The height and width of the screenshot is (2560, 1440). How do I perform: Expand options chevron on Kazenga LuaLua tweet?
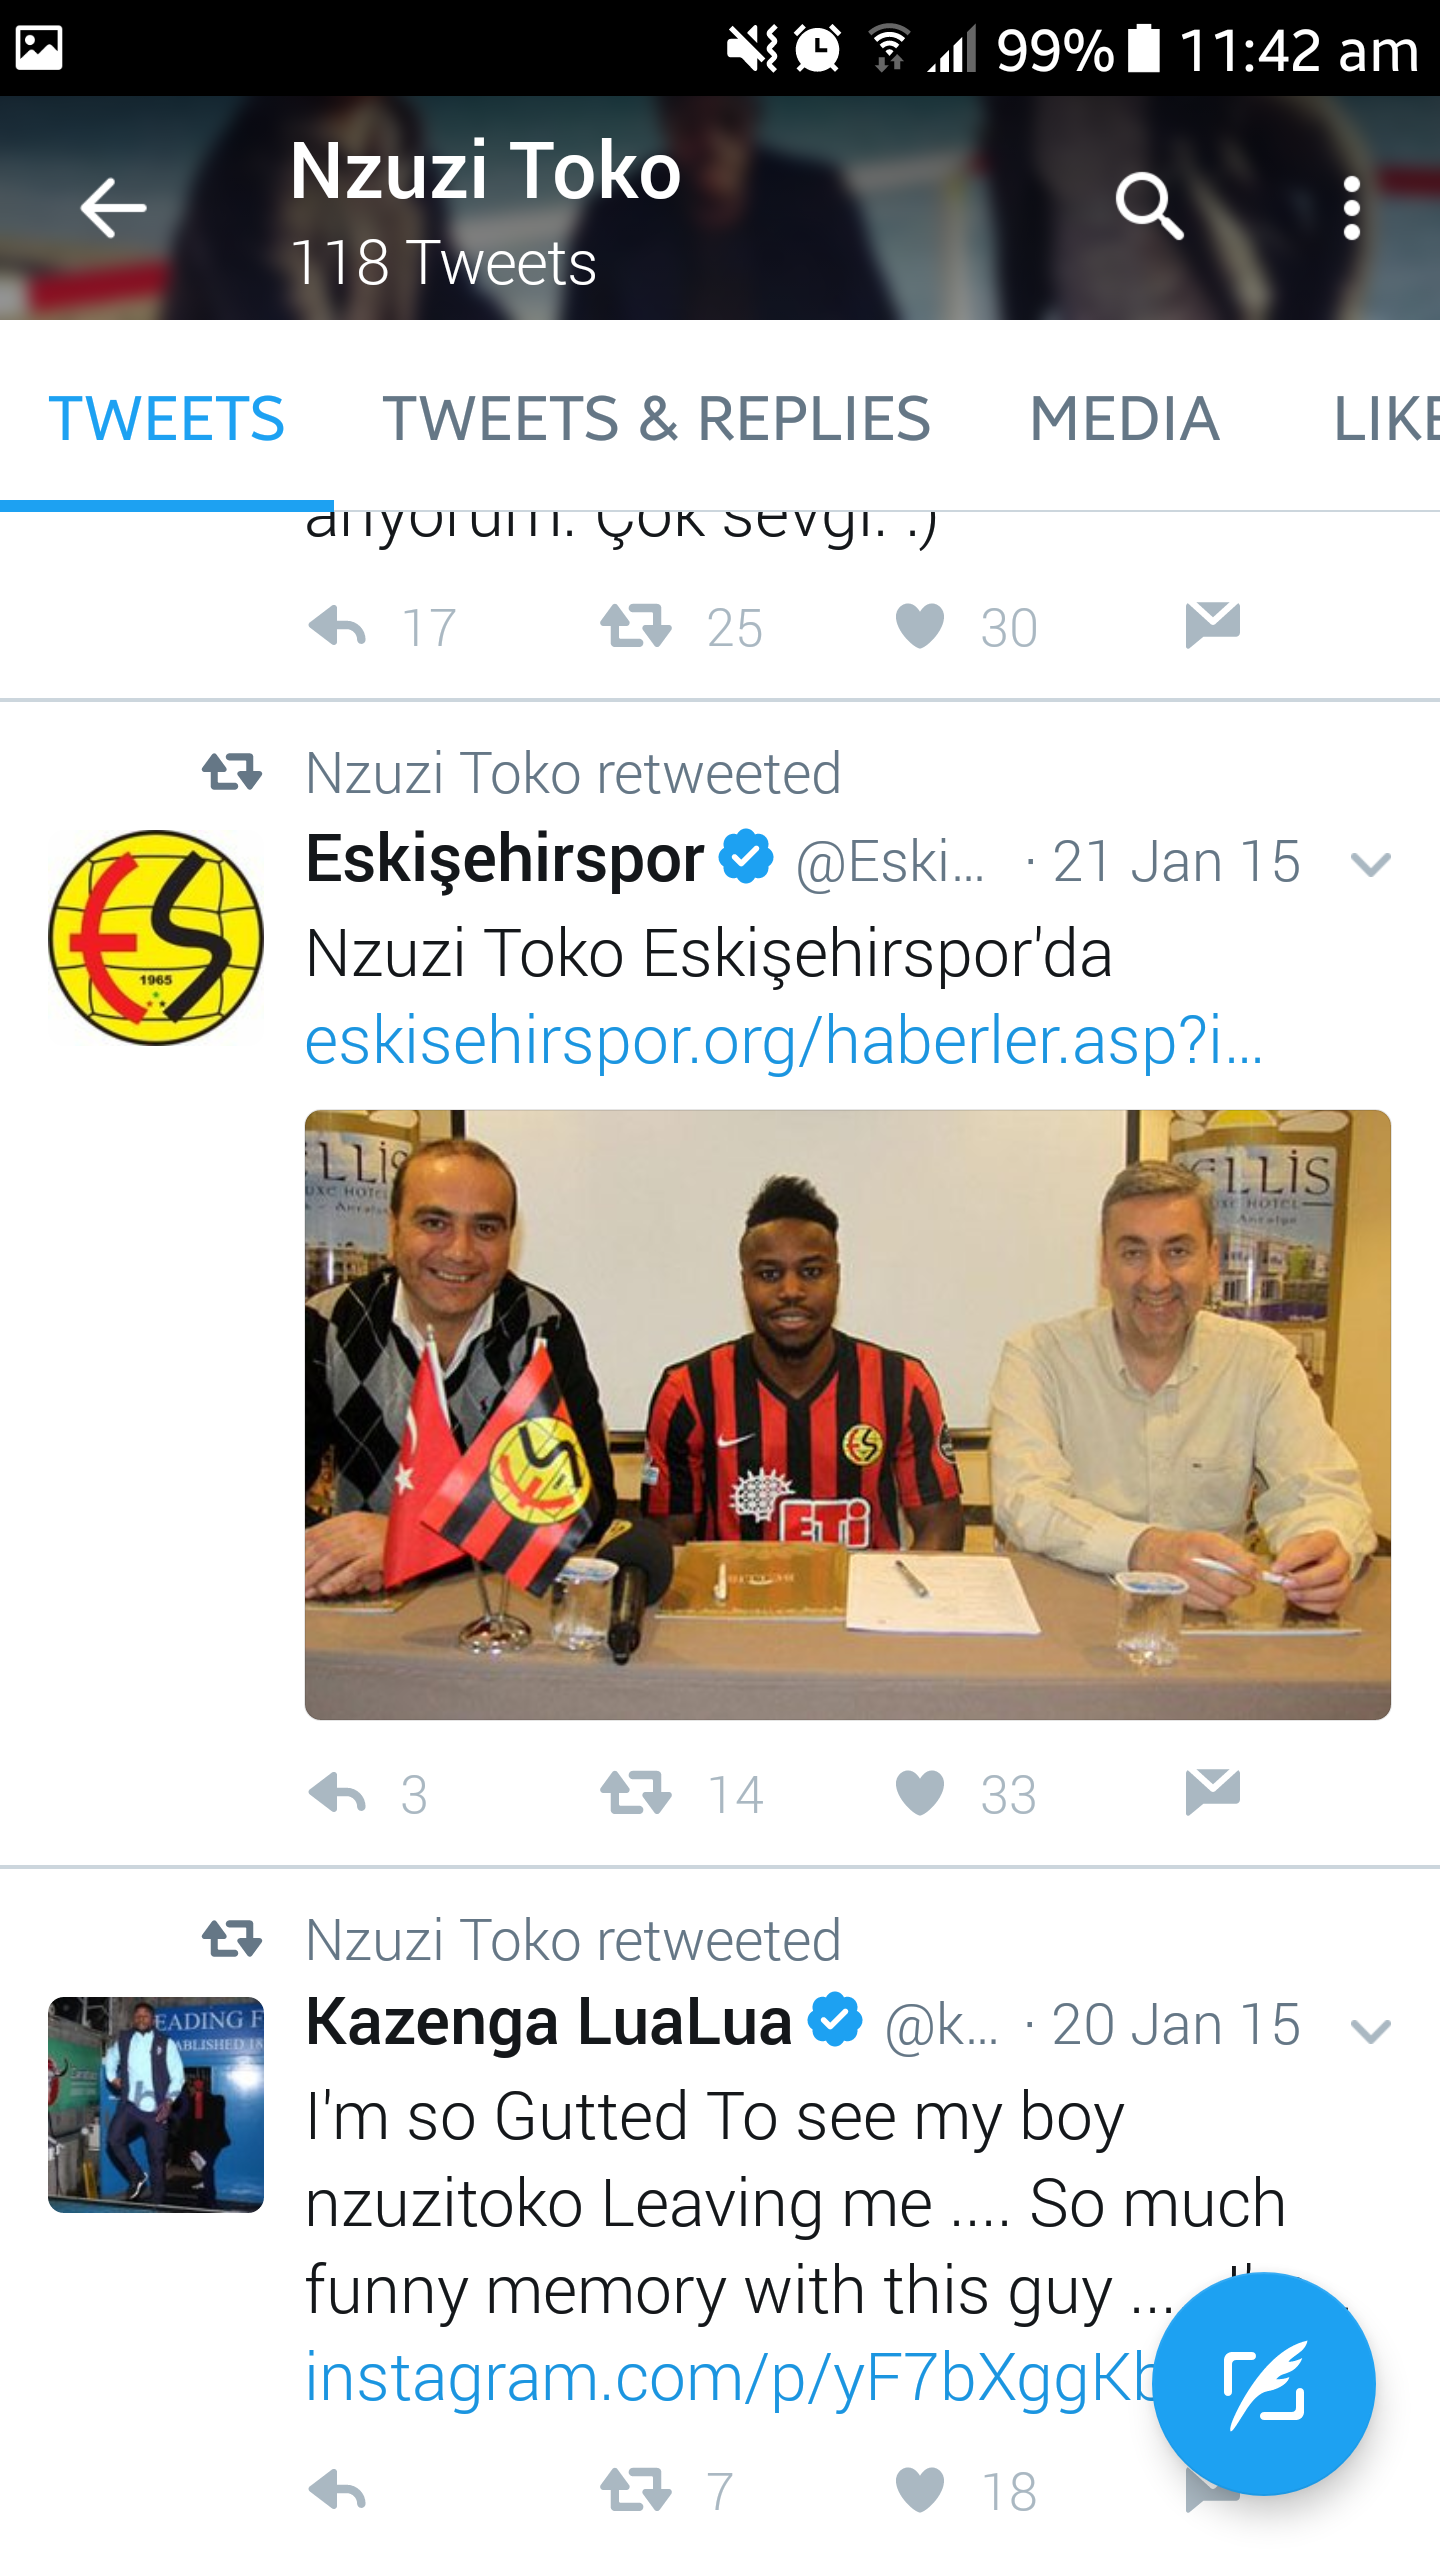[x=1370, y=2031]
